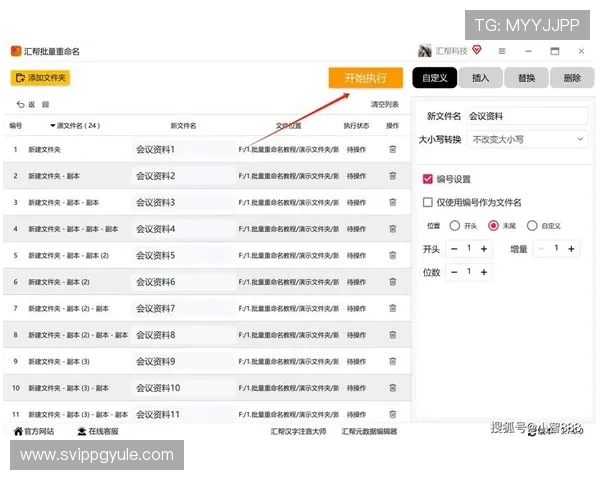
Task: Select the row 新建文件夹 - 副本 (3)
Action: [207, 361]
